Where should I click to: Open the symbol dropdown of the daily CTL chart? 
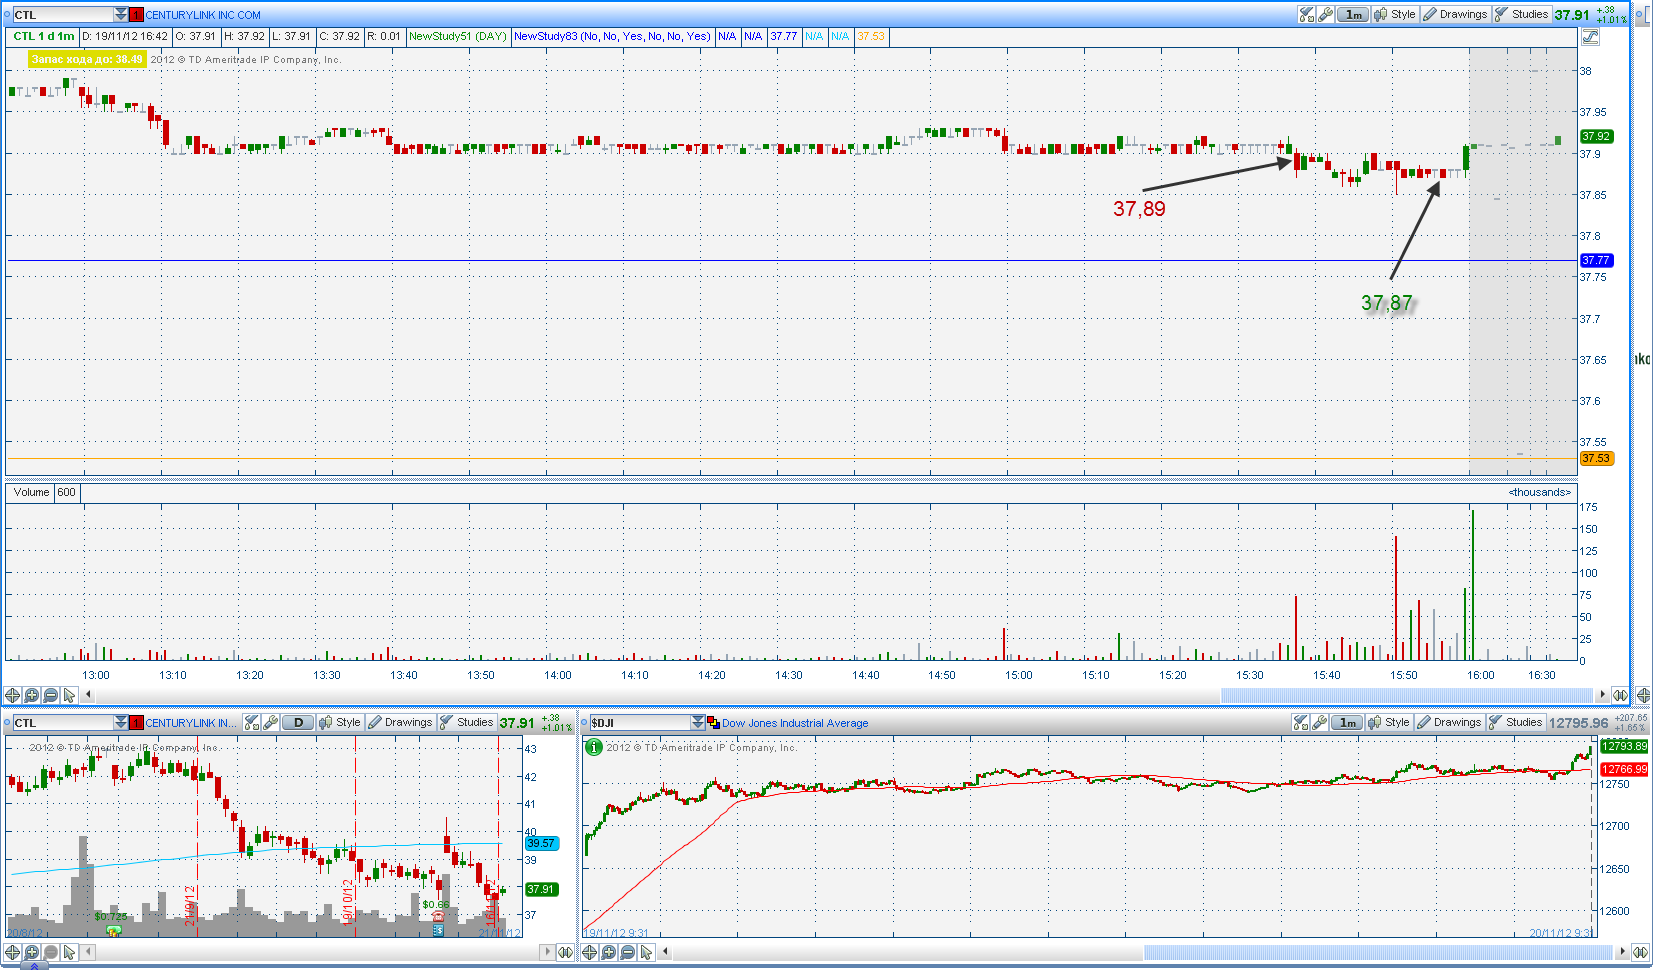pos(121,722)
